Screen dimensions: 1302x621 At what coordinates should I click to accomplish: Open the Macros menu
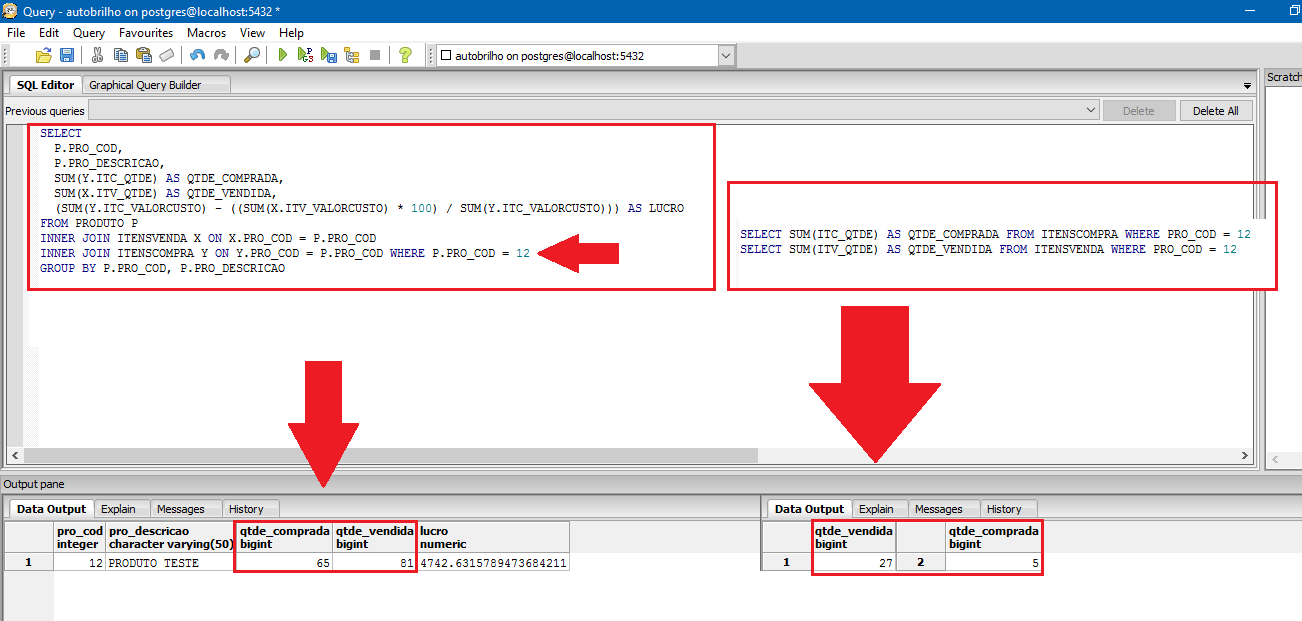click(x=207, y=33)
